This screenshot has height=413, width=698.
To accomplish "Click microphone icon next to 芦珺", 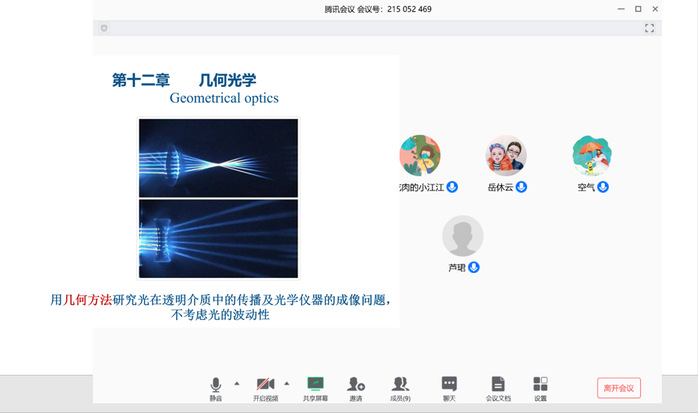I will (474, 267).
